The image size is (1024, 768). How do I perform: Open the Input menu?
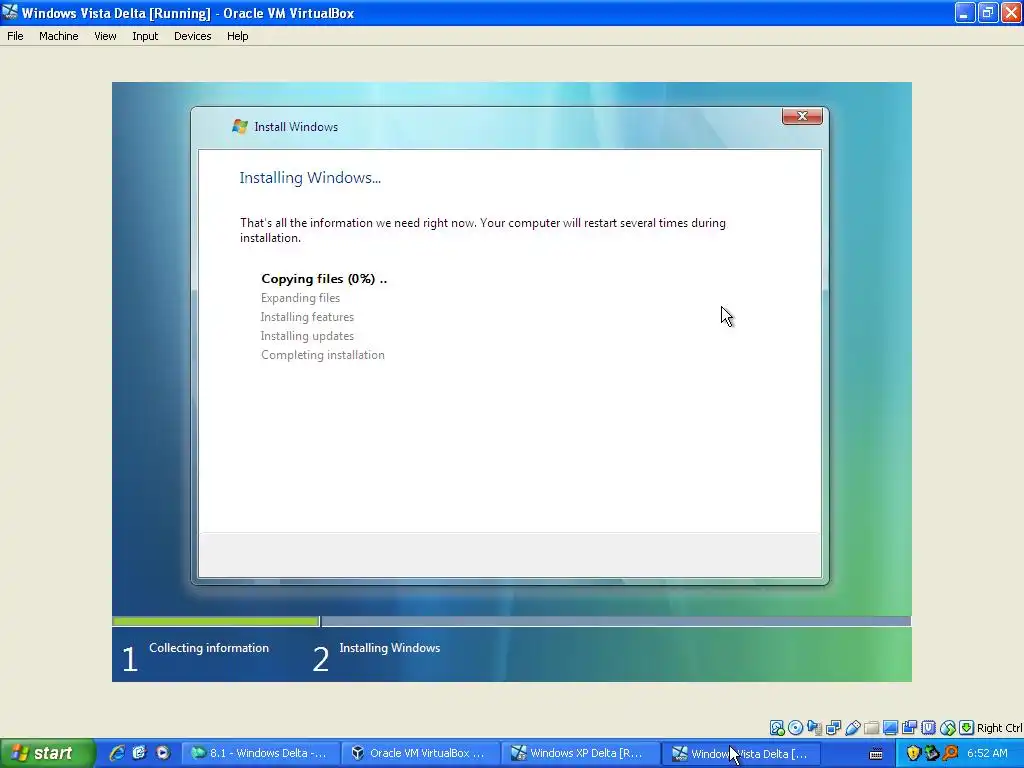tap(145, 36)
